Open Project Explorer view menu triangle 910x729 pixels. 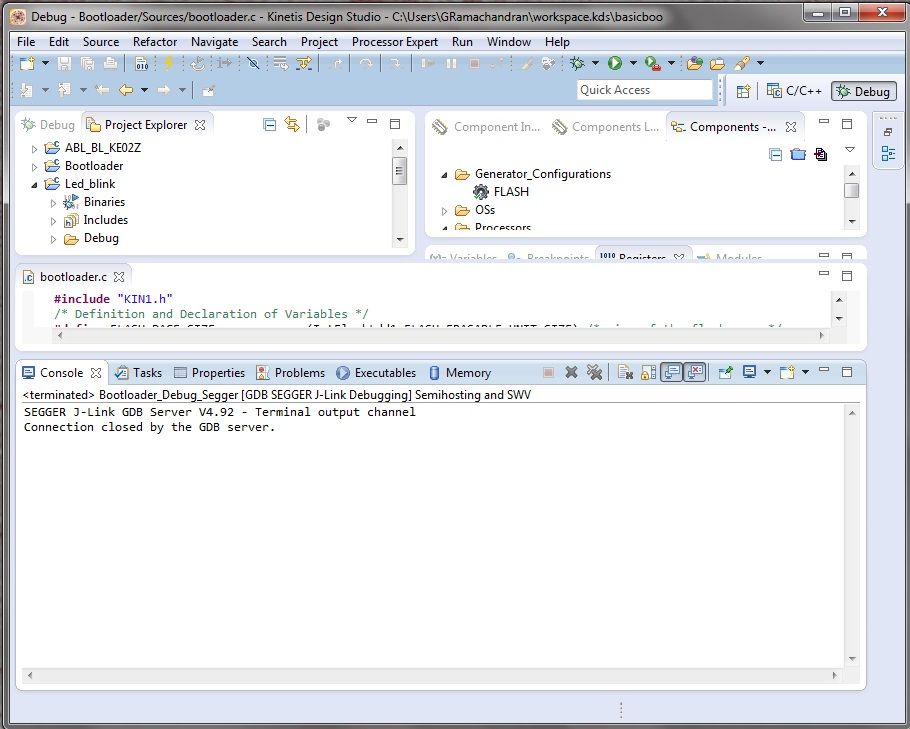351,120
